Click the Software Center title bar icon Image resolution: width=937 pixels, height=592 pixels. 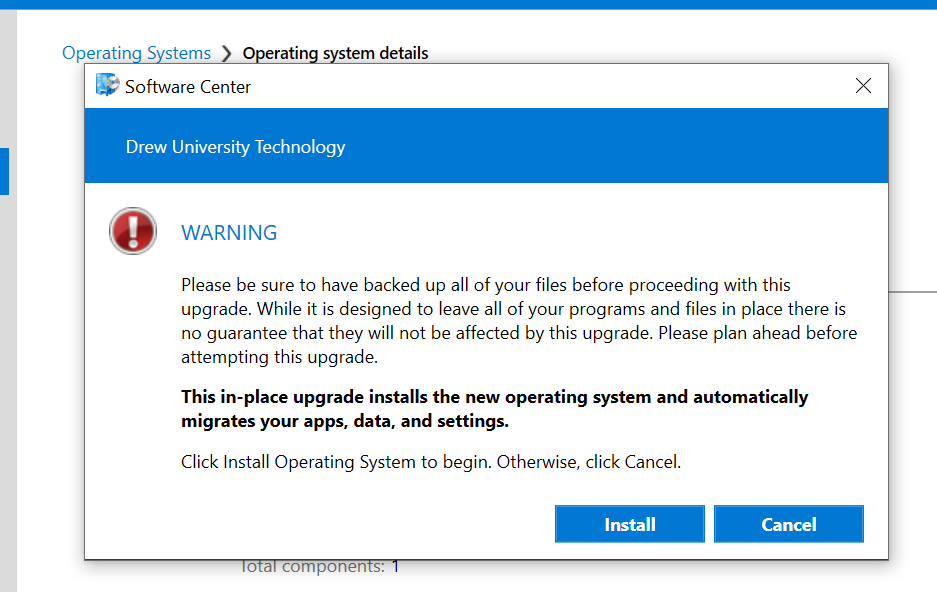pyautogui.click(x=108, y=85)
